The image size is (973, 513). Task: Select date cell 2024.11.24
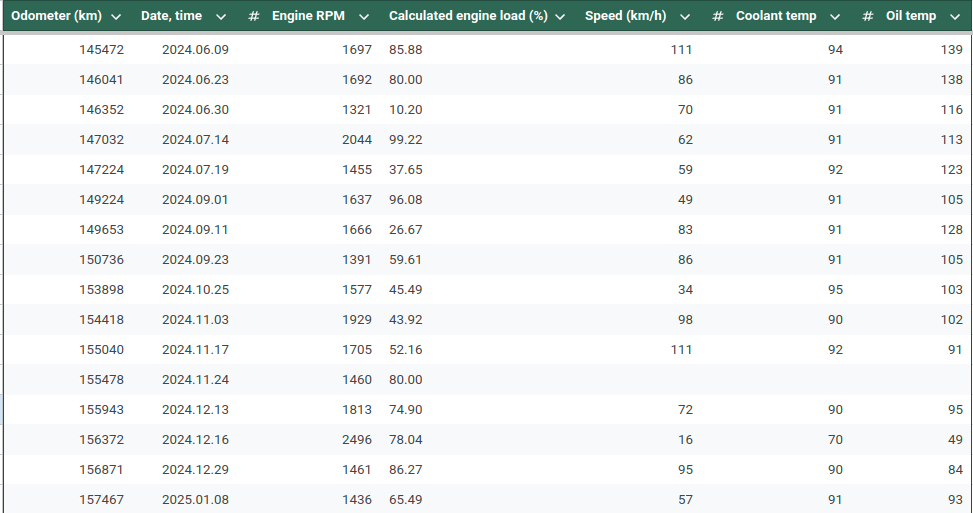[195, 380]
